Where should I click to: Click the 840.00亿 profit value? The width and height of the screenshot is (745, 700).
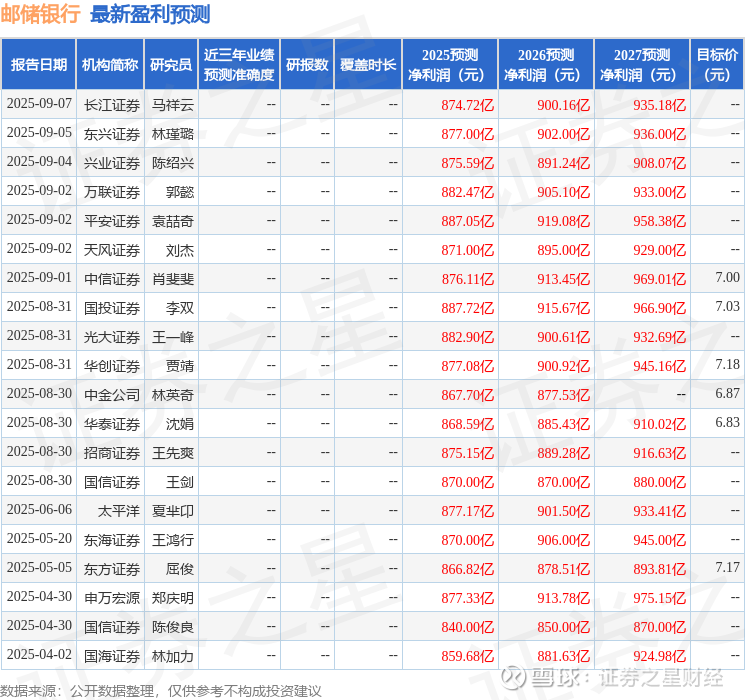click(x=468, y=627)
